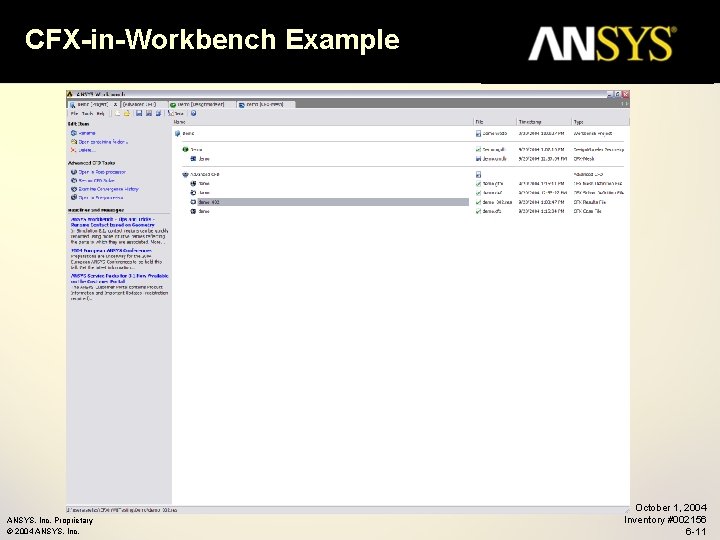Screen dimensions: 720x540
Task: Click the New toolbar button with label
Action: coord(176,113)
